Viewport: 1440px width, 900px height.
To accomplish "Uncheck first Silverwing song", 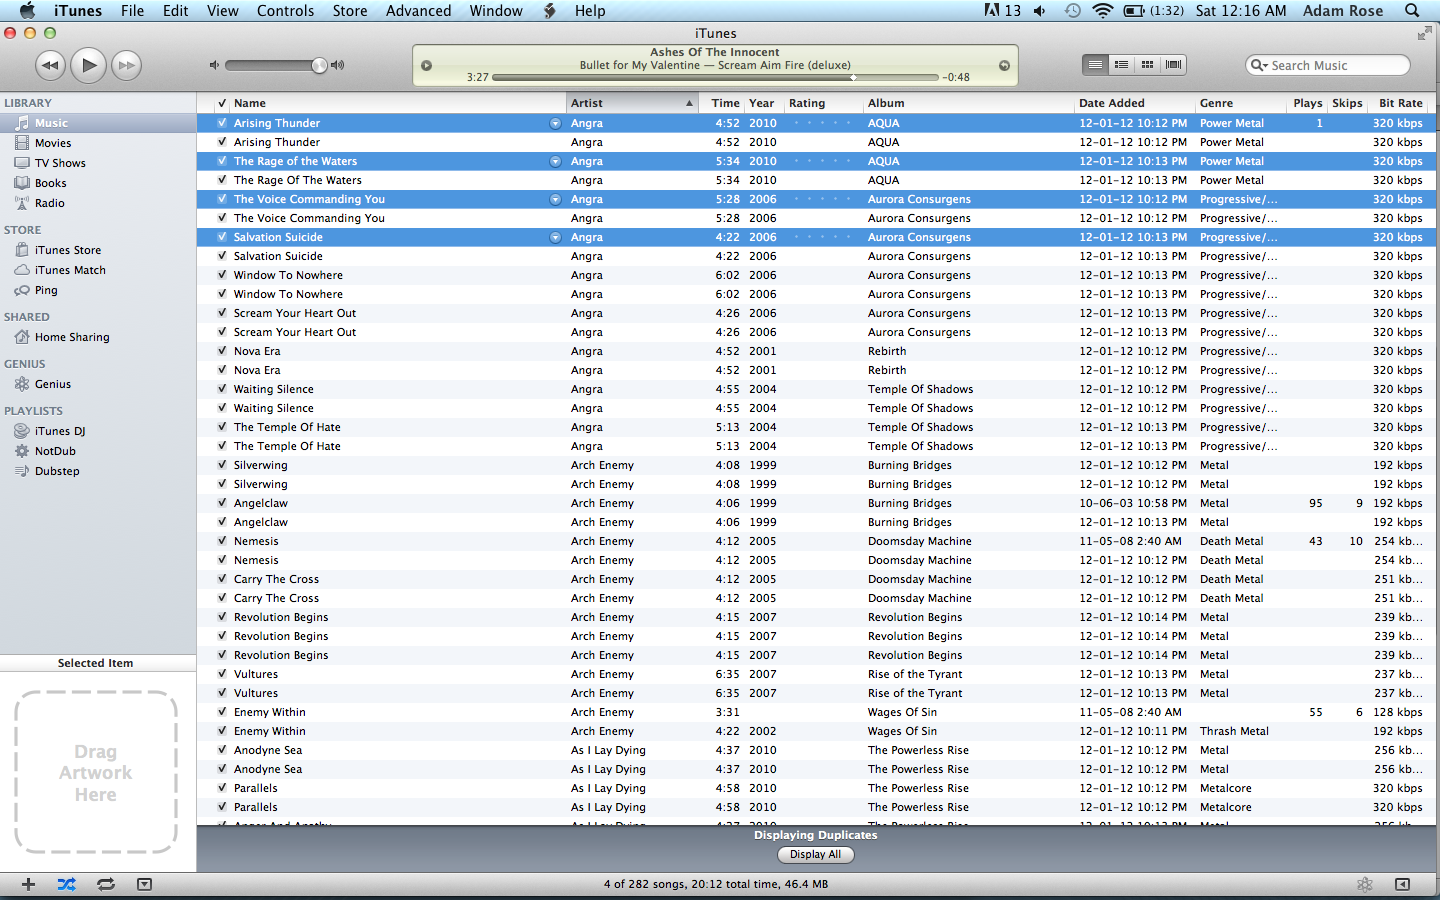I will pyautogui.click(x=222, y=465).
